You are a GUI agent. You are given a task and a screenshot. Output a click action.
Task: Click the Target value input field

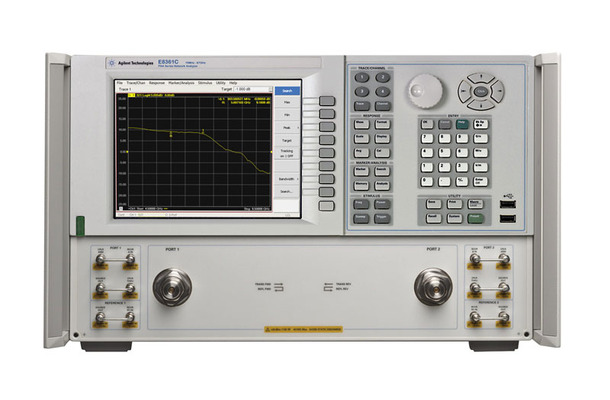point(251,89)
